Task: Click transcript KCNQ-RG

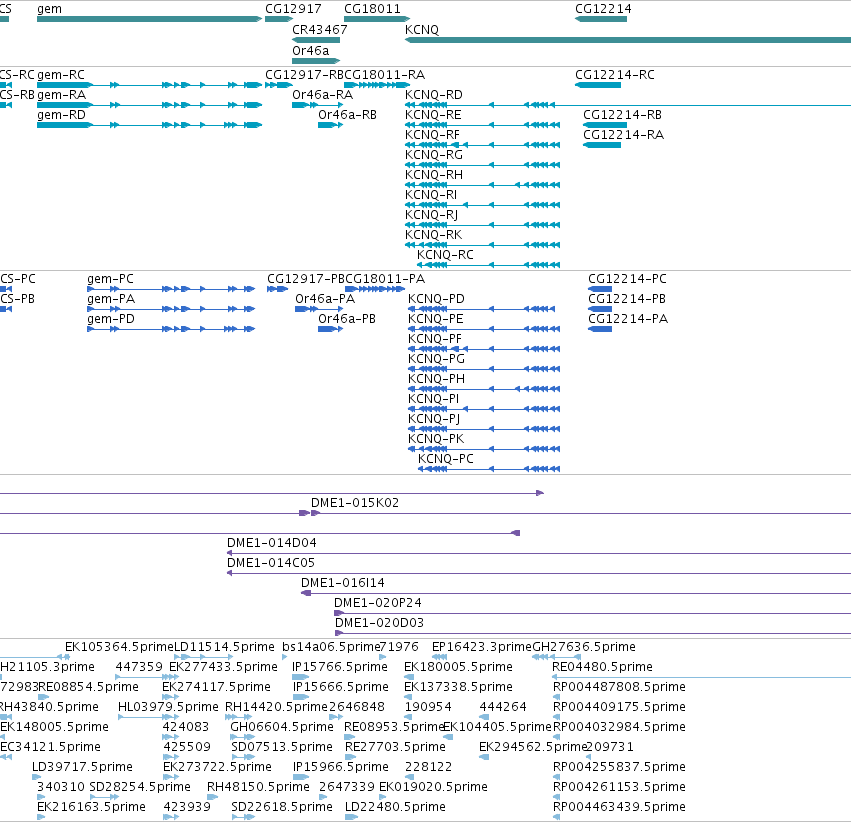Action: pos(482,165)
